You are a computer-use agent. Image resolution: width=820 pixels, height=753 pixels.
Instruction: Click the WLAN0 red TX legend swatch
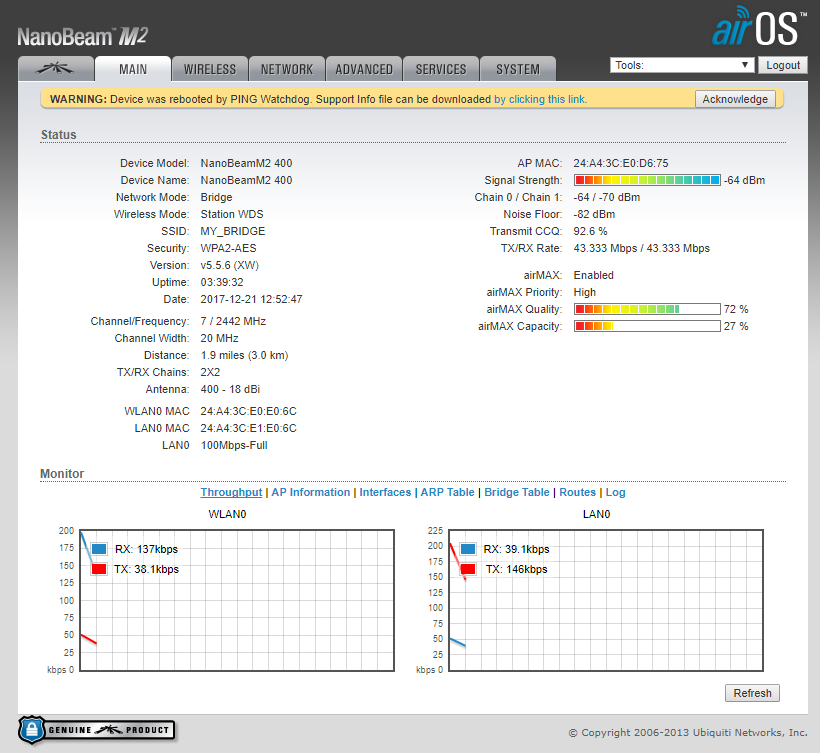(99, 569)
